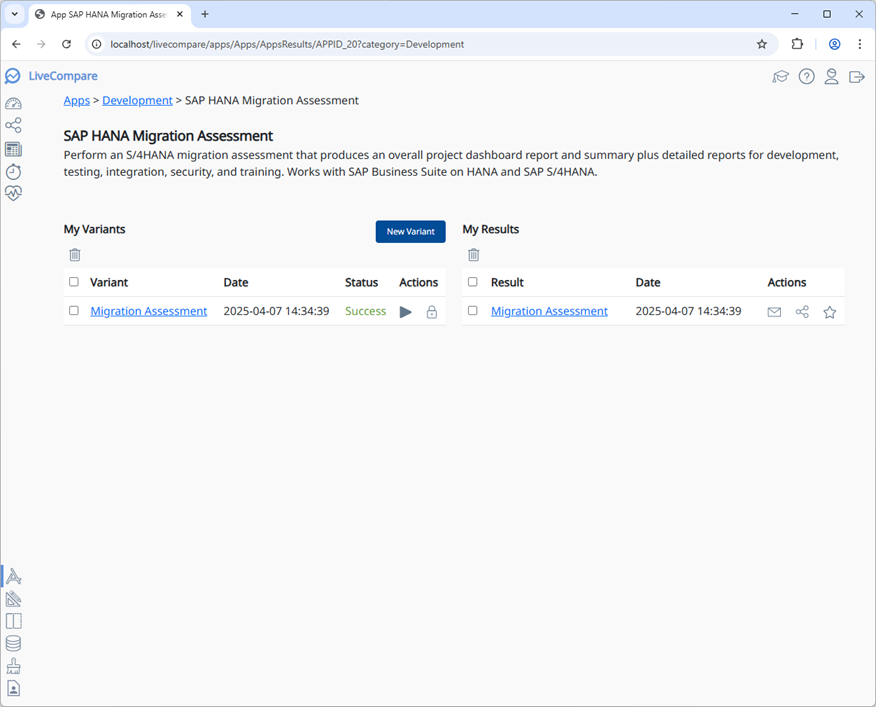
Task: Open the dashboard gauge icon in sidebar
Action: (x=13, y=103)
